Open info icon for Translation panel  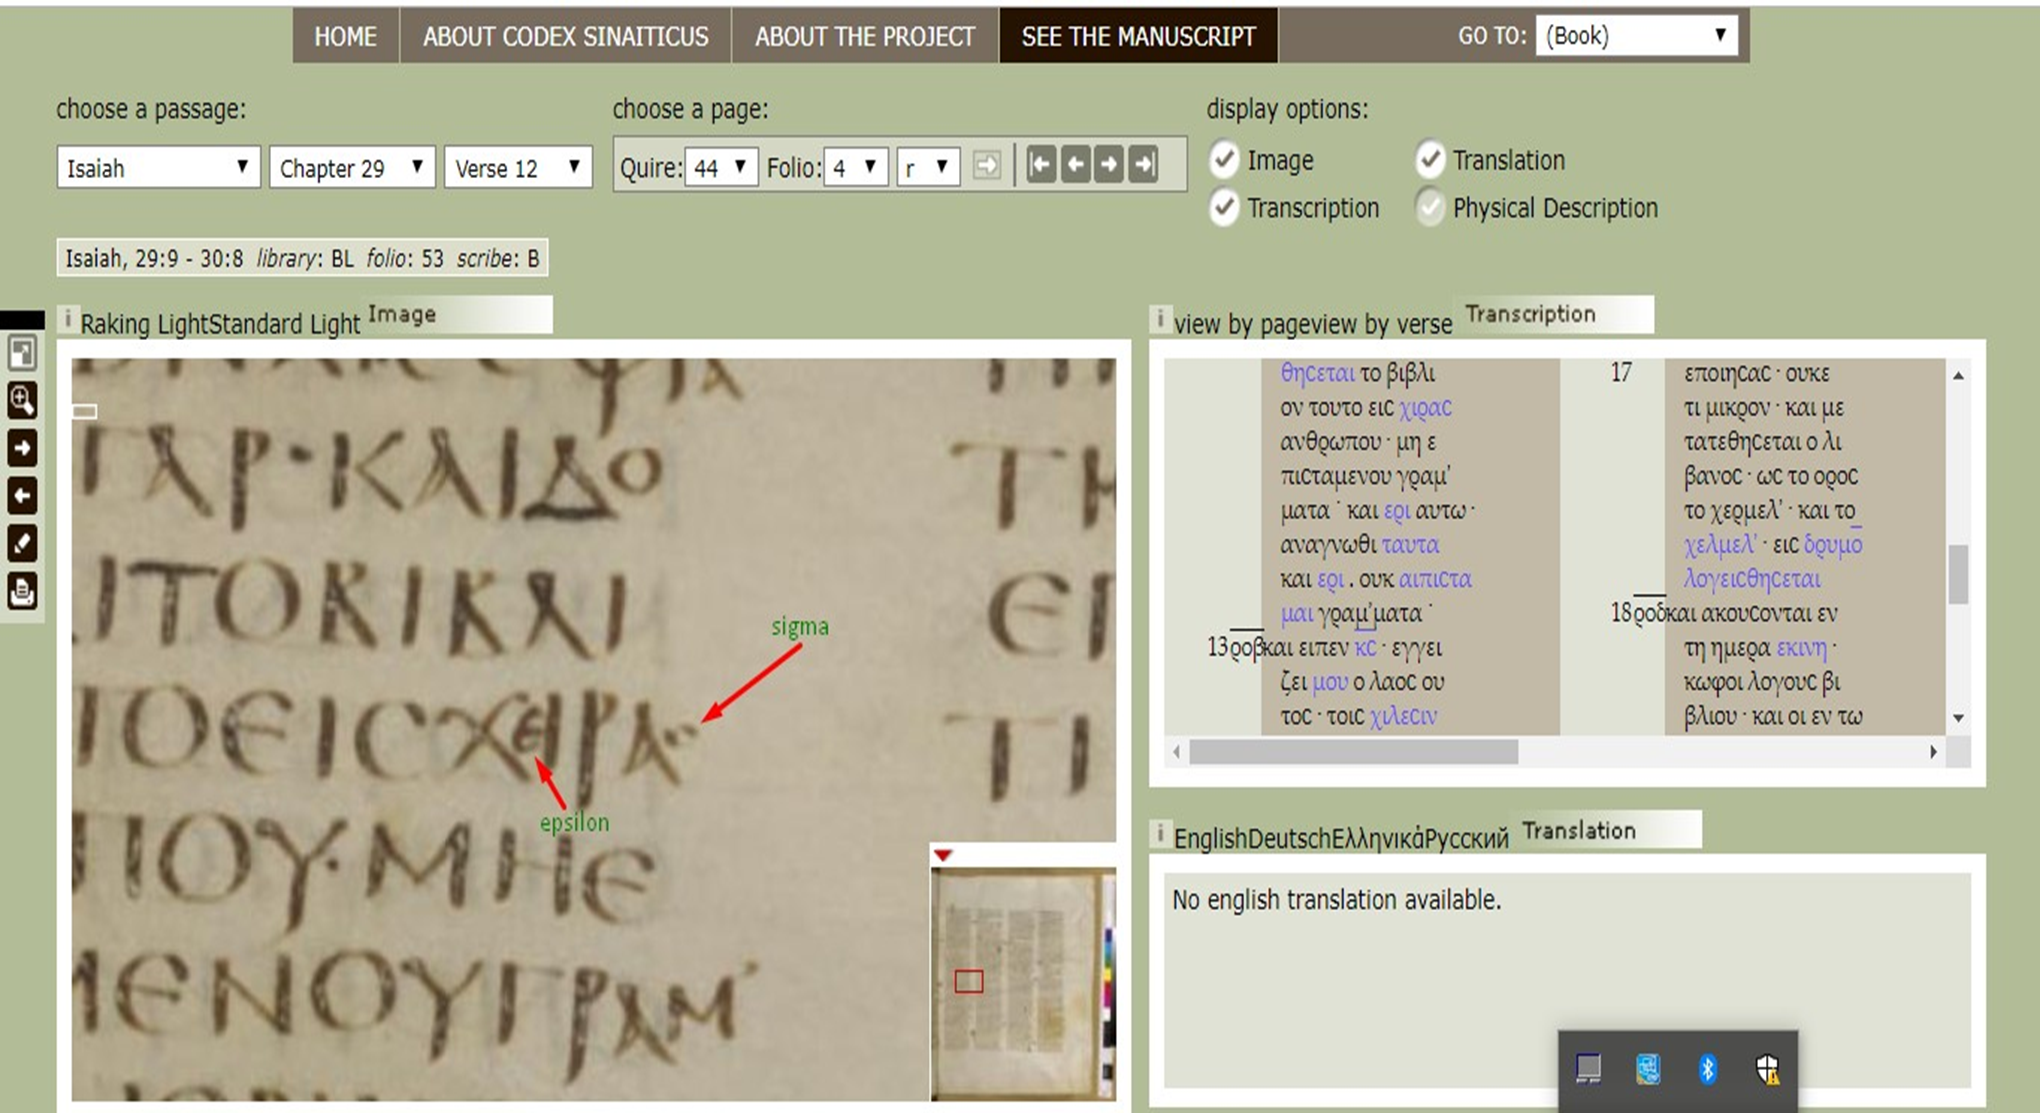click(1160, 832)
